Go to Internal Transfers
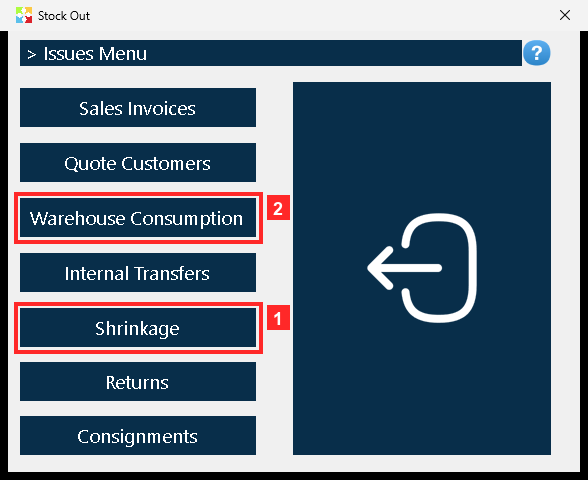Image resolution: width=588 pixels, height=480 pixels. [x=138, y=273]
